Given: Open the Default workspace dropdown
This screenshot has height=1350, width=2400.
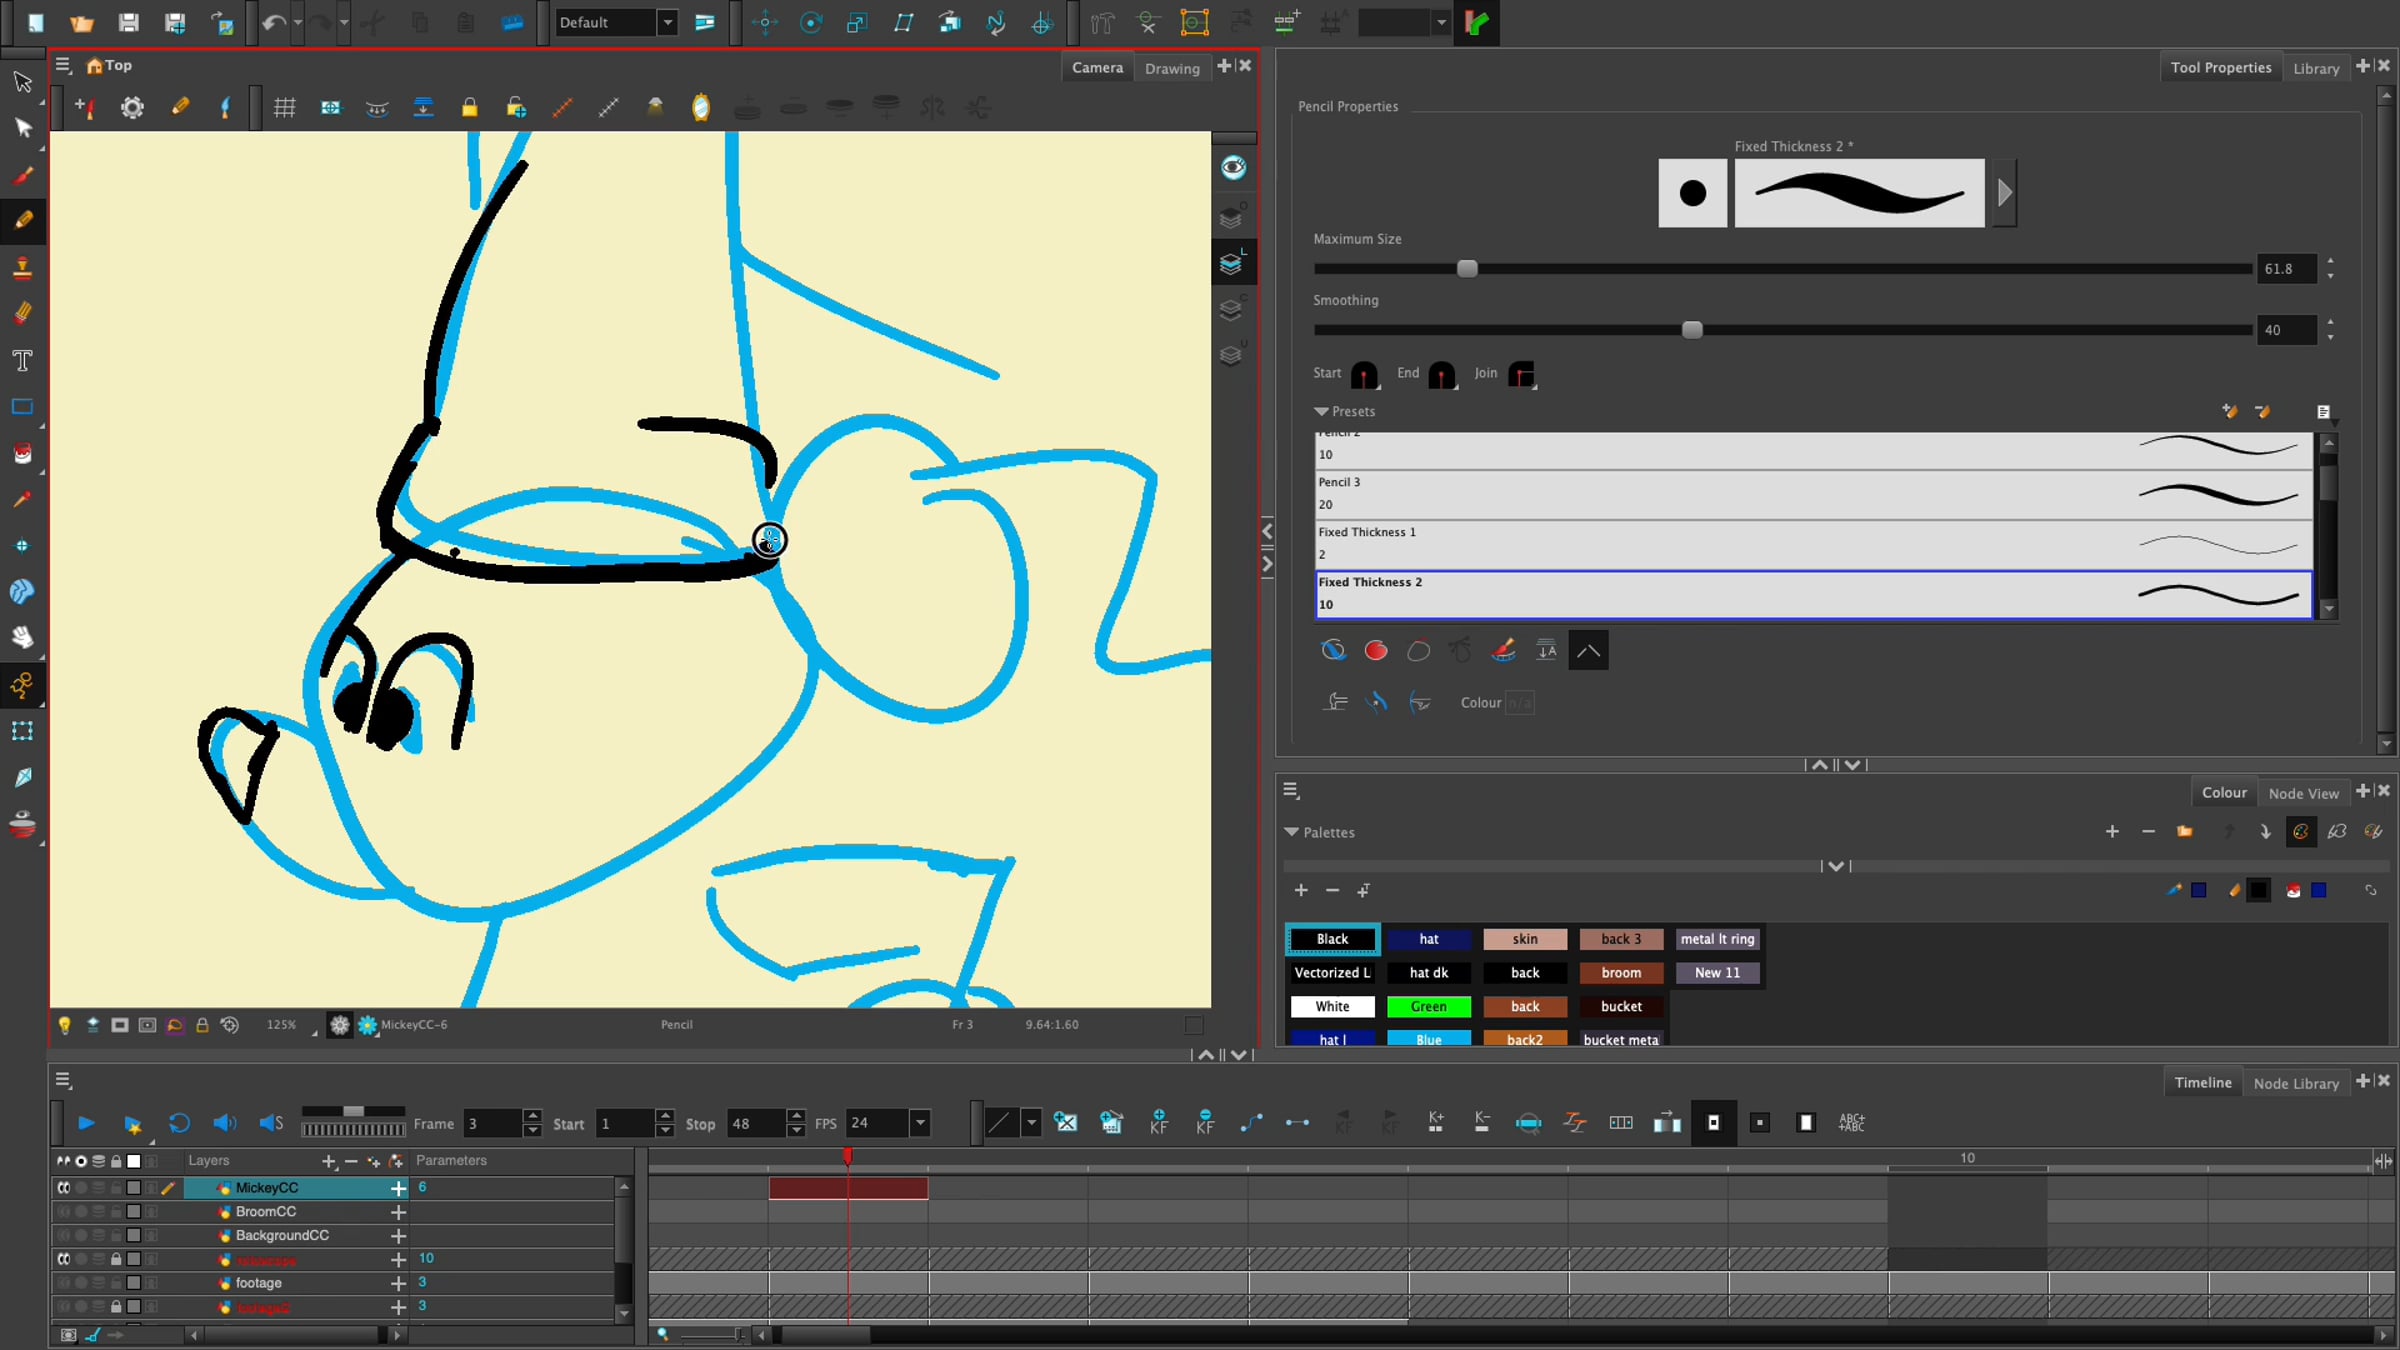Looking at the screenshot, I should [x=667, y=22].
